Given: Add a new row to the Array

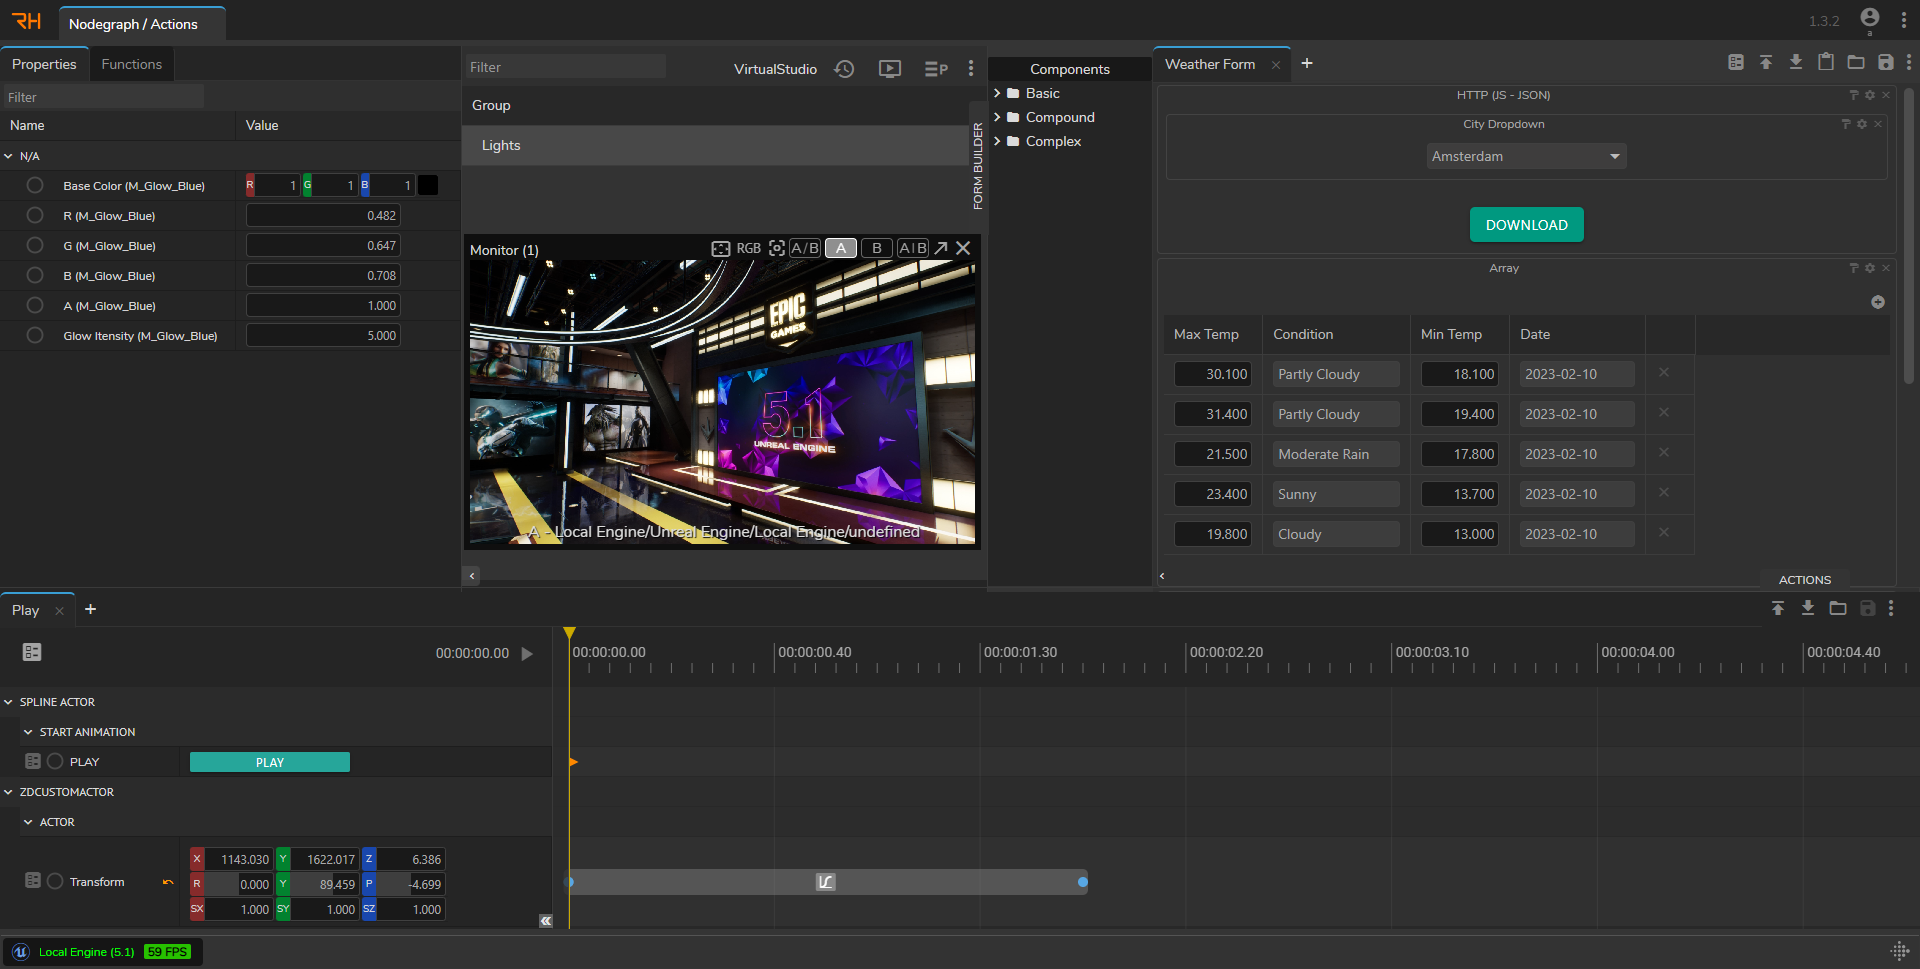Looking at the screenshot, I should tap(1877, 302).
